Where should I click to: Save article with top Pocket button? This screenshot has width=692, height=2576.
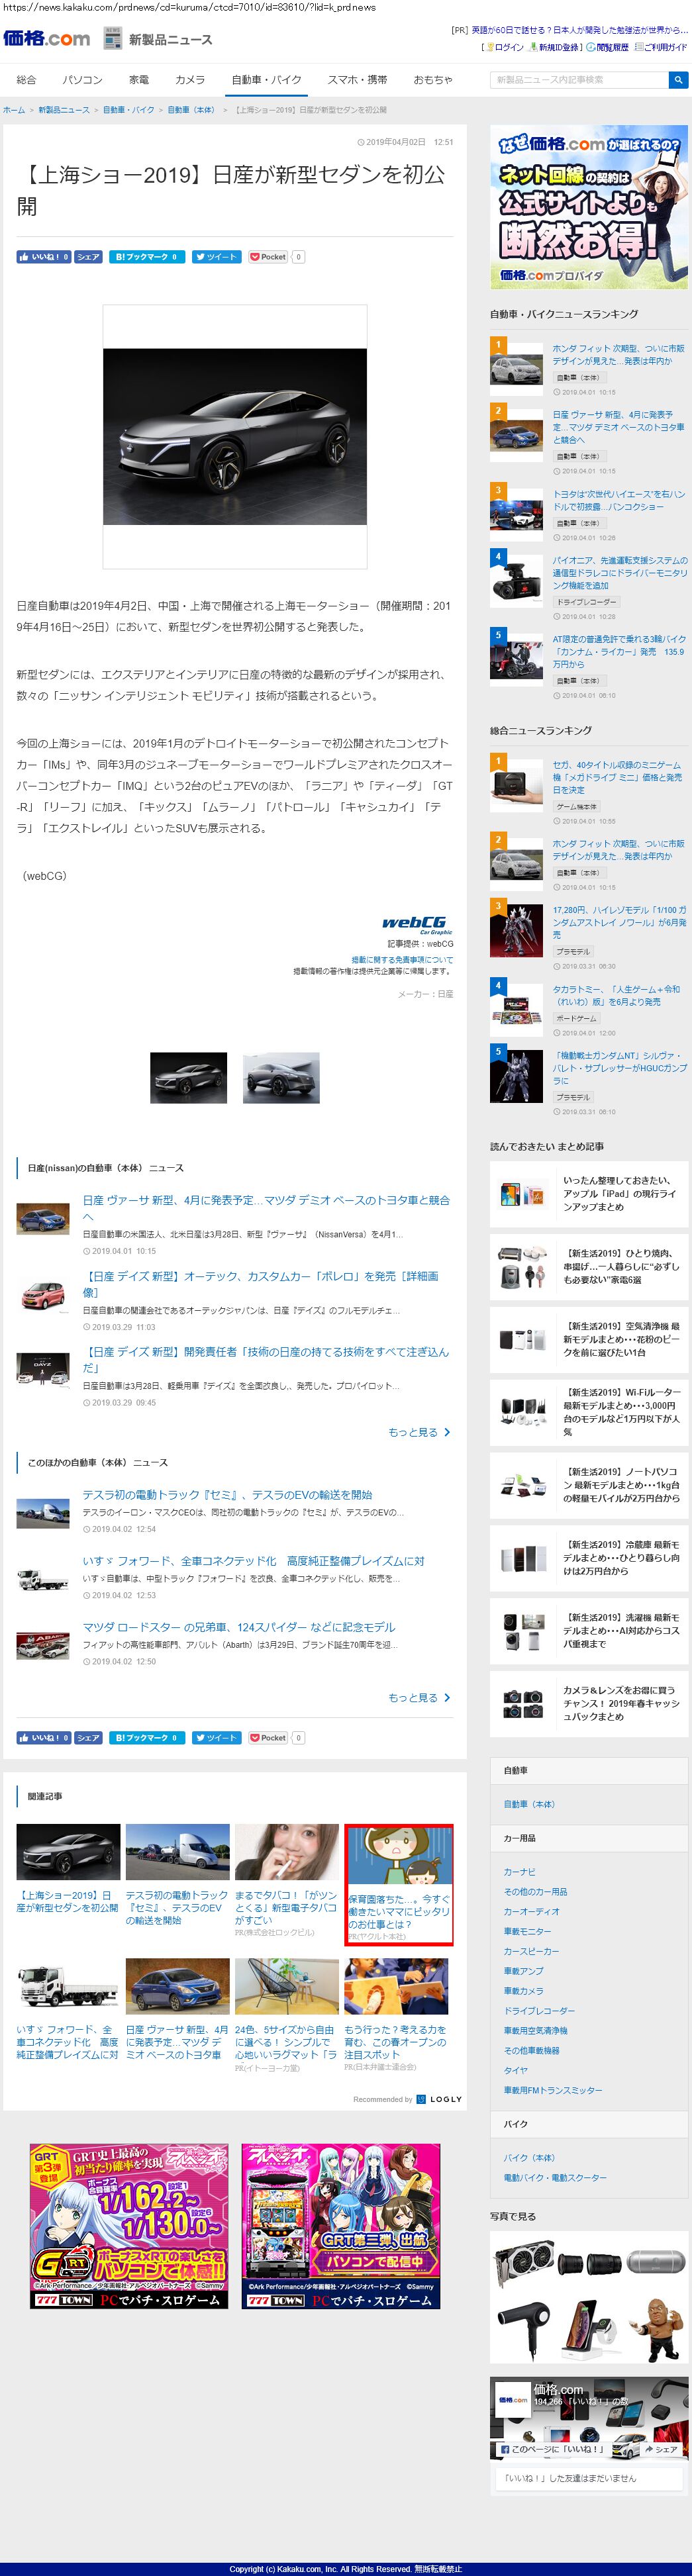[x=268, y=257]
